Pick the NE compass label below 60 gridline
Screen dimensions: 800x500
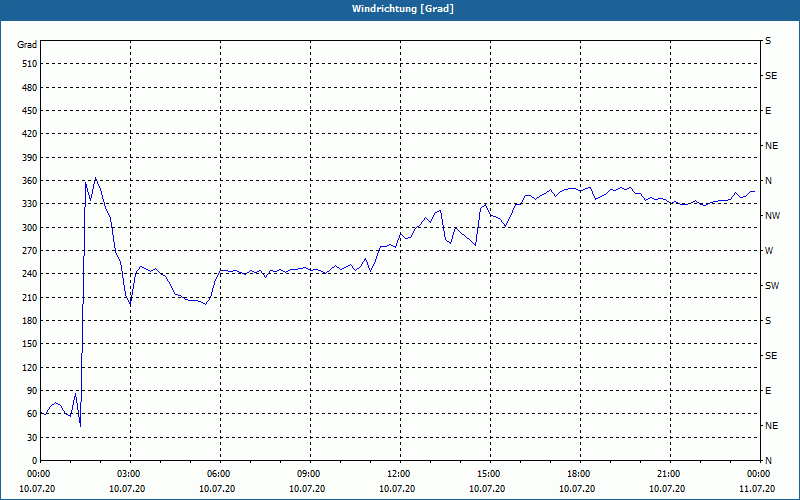coord(771,426)
